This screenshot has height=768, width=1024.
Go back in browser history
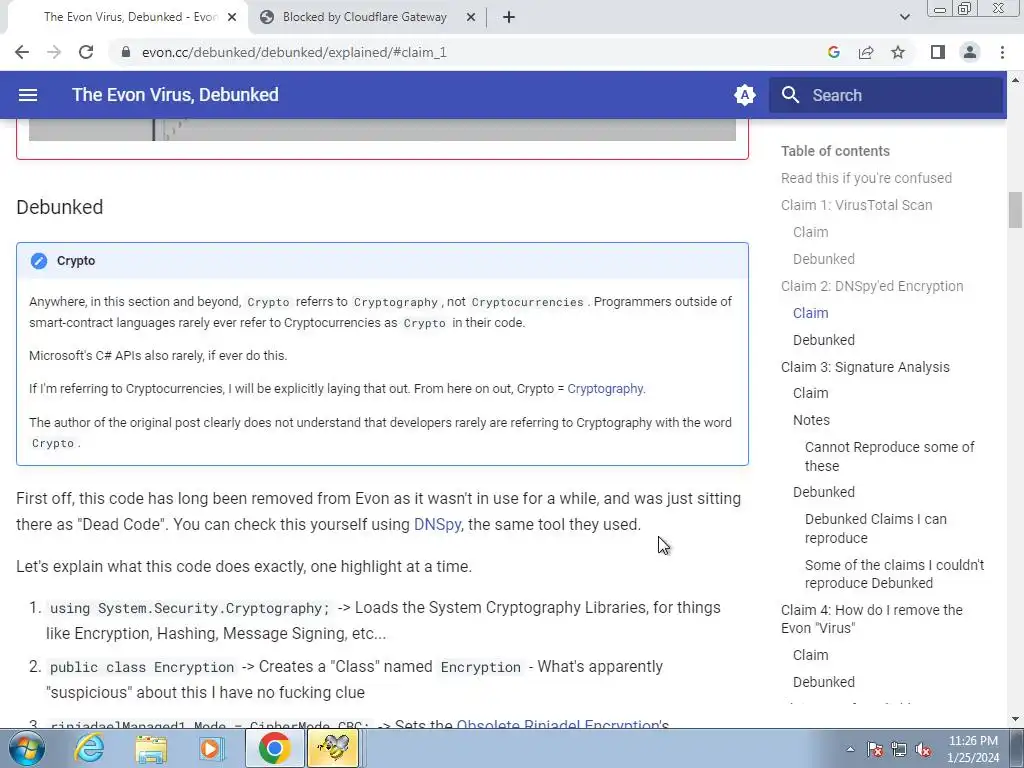coord(22,52)
